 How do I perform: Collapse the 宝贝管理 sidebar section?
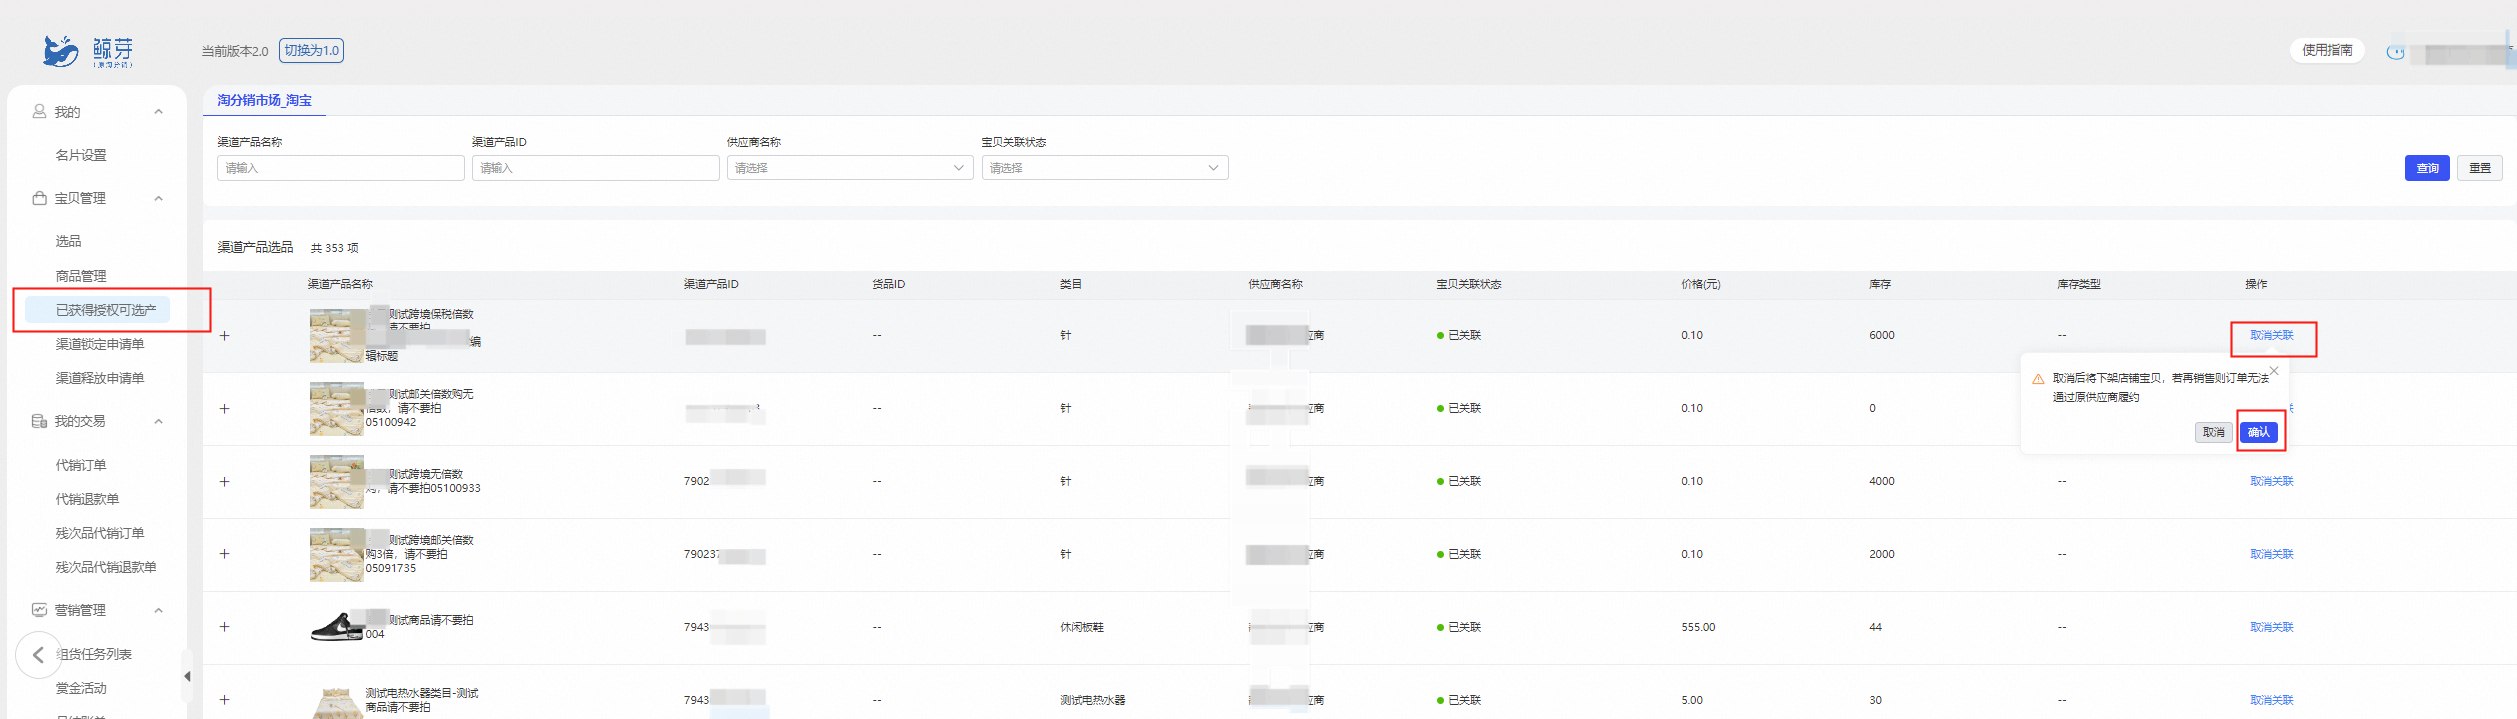pyautogui.click(x=158, y=198)
